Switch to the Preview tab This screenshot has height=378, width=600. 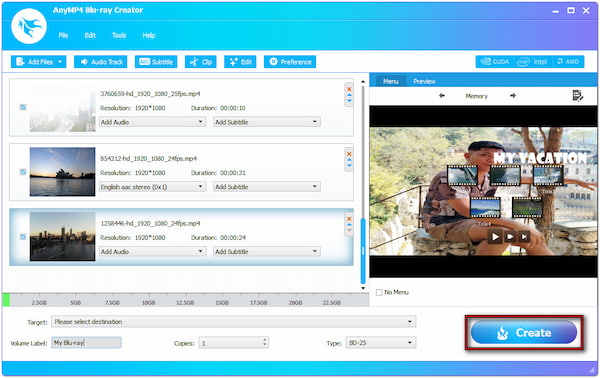(424, 81)
